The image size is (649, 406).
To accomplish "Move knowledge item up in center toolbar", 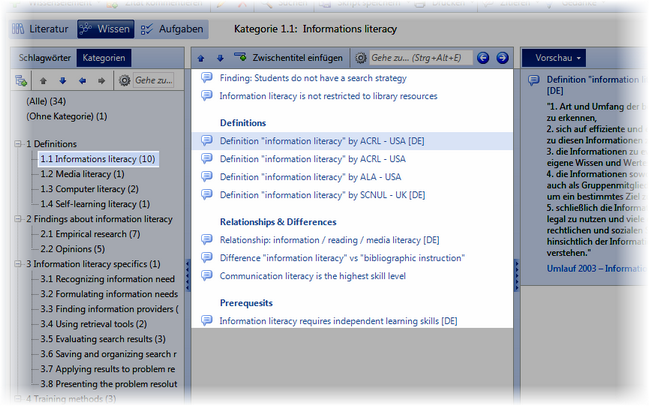I will click(201, 58).
